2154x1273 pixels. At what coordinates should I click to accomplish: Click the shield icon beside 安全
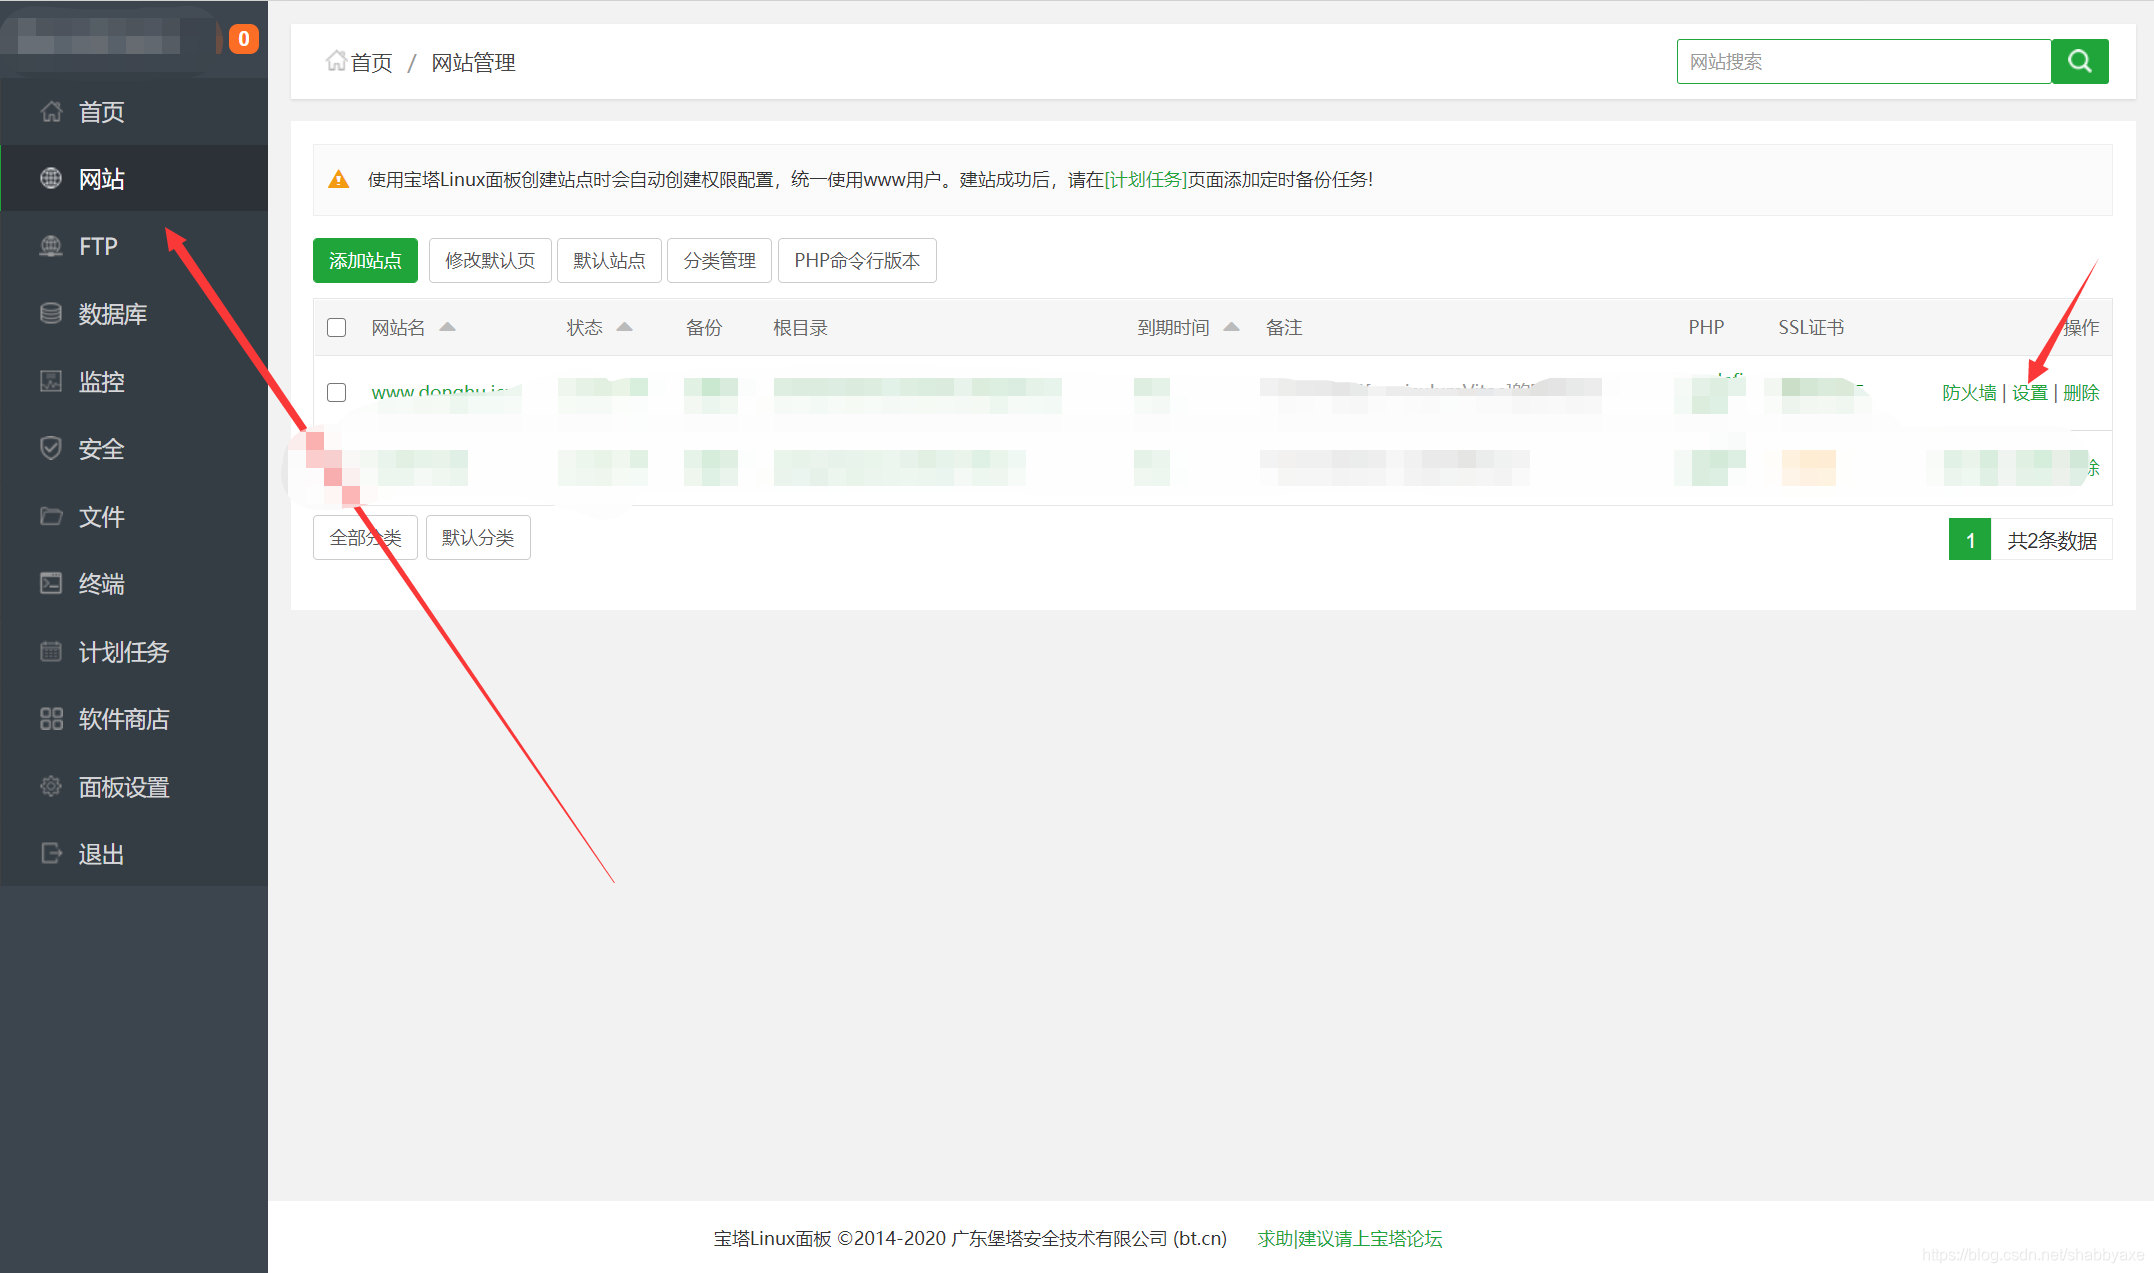click(x=51, y=449)
